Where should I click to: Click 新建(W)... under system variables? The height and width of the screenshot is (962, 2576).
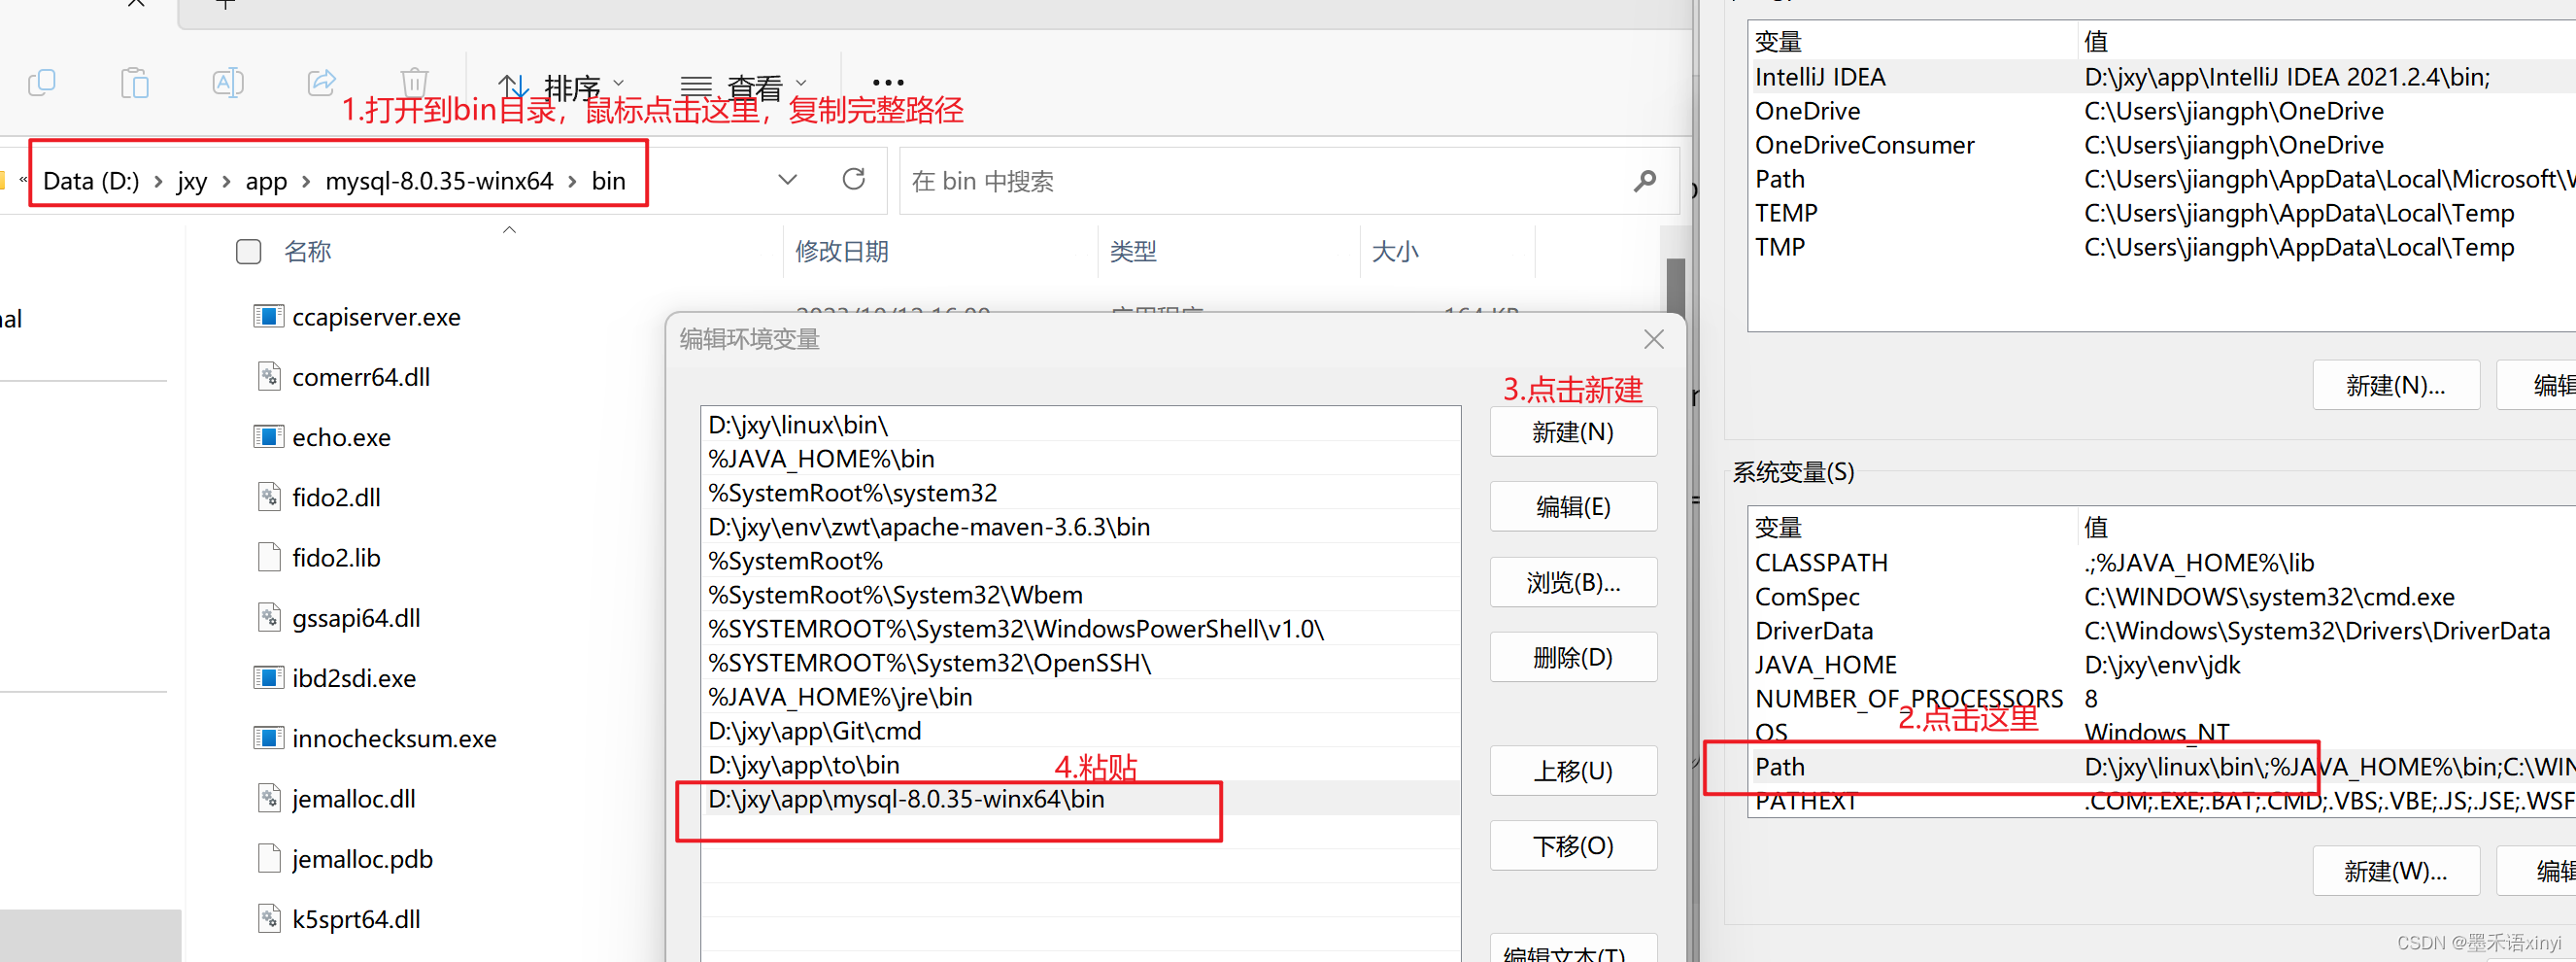pos(2396,871)
